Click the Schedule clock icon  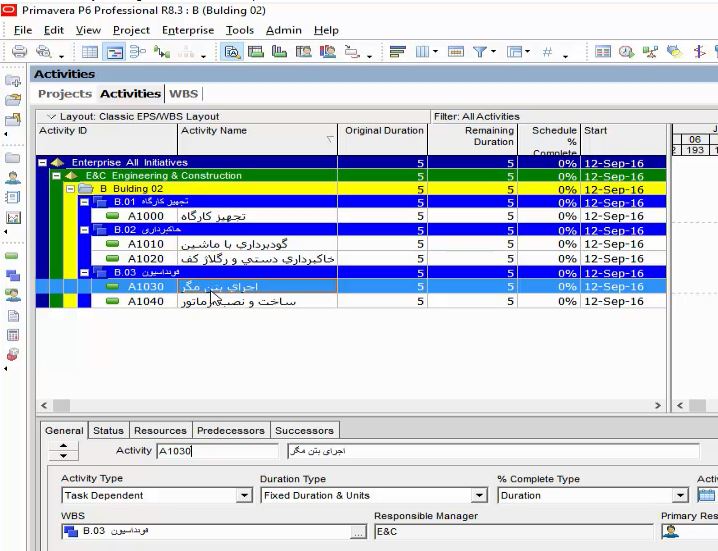(626, 52)
